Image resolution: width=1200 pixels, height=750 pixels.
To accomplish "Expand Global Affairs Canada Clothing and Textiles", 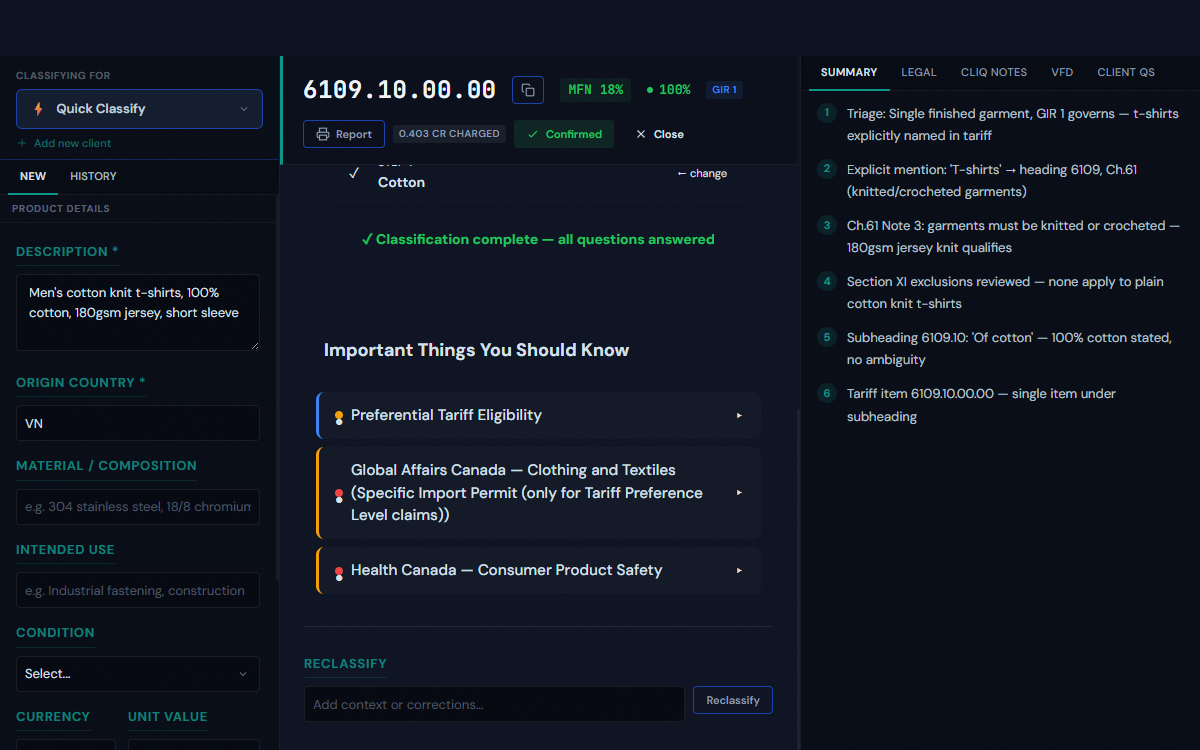I will (x=538, y=493).
